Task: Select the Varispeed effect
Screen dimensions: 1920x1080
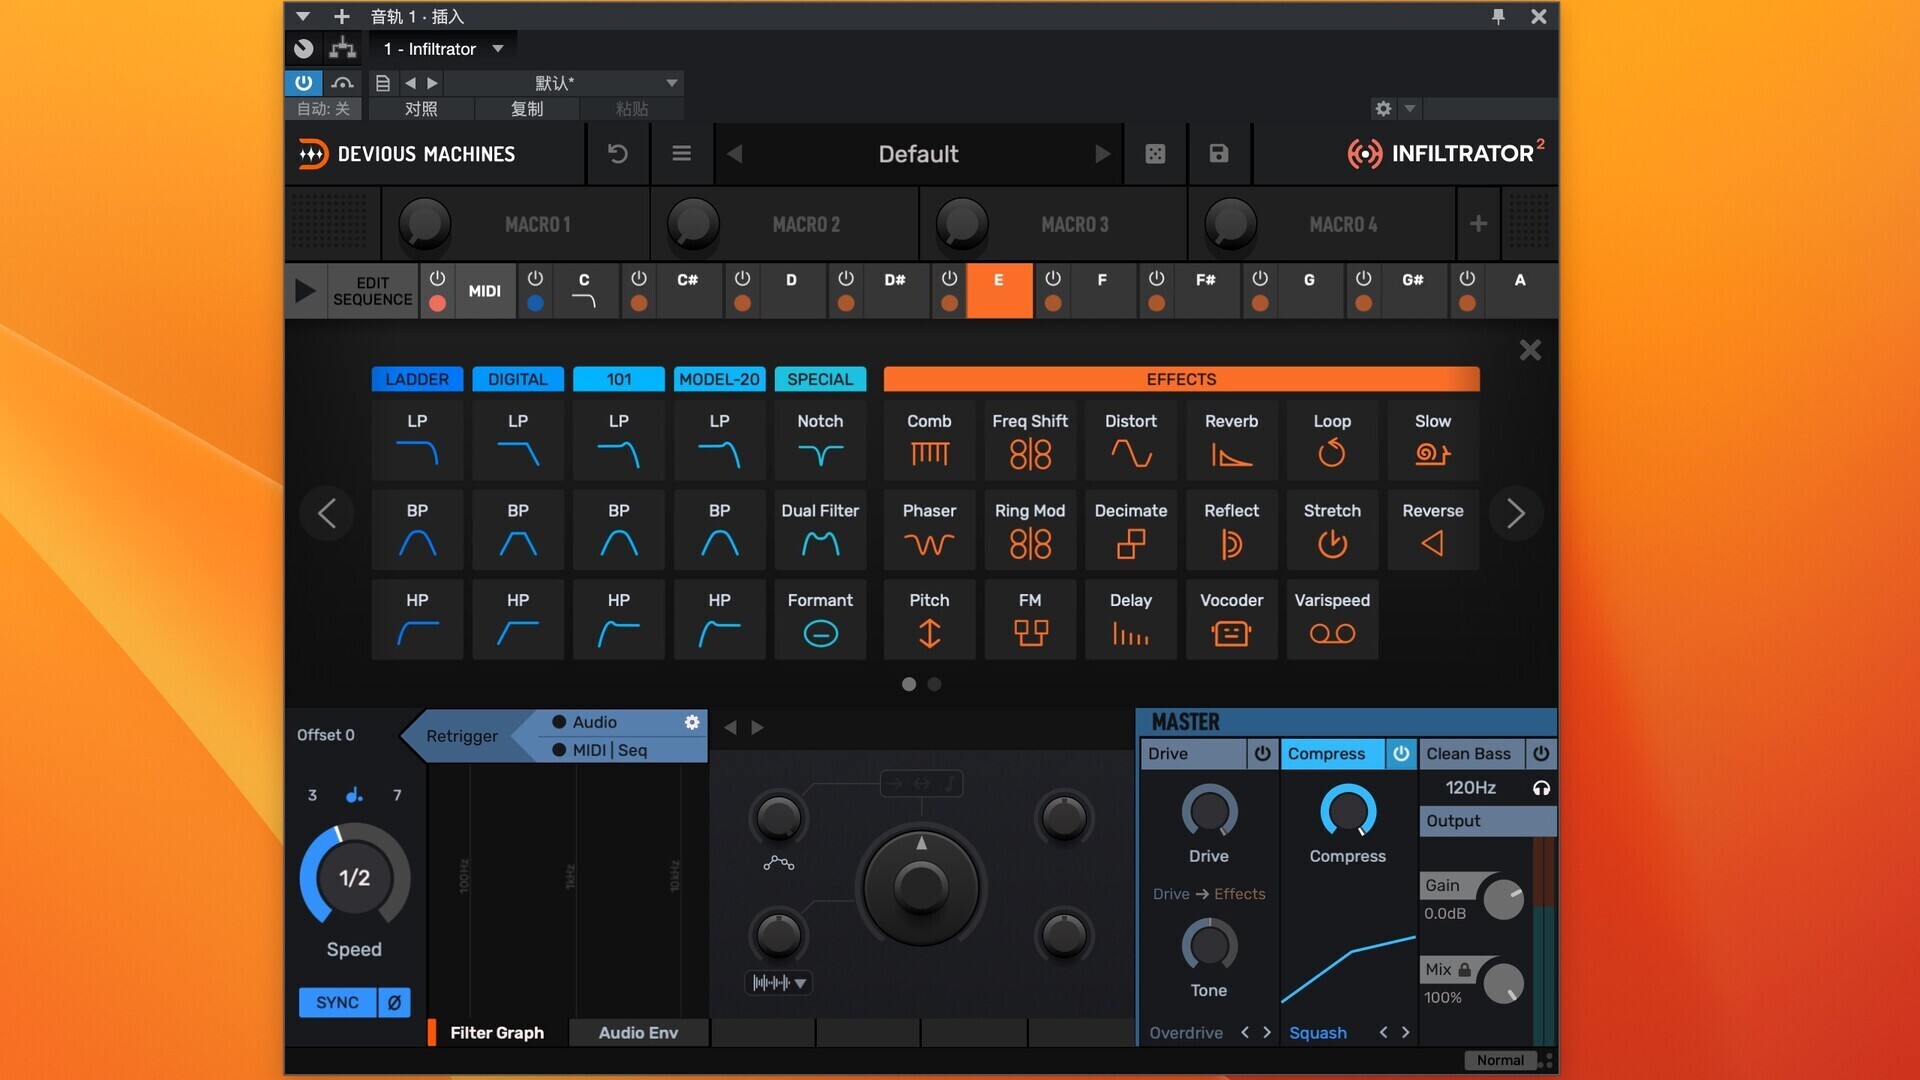Action: click(1331, 619)
